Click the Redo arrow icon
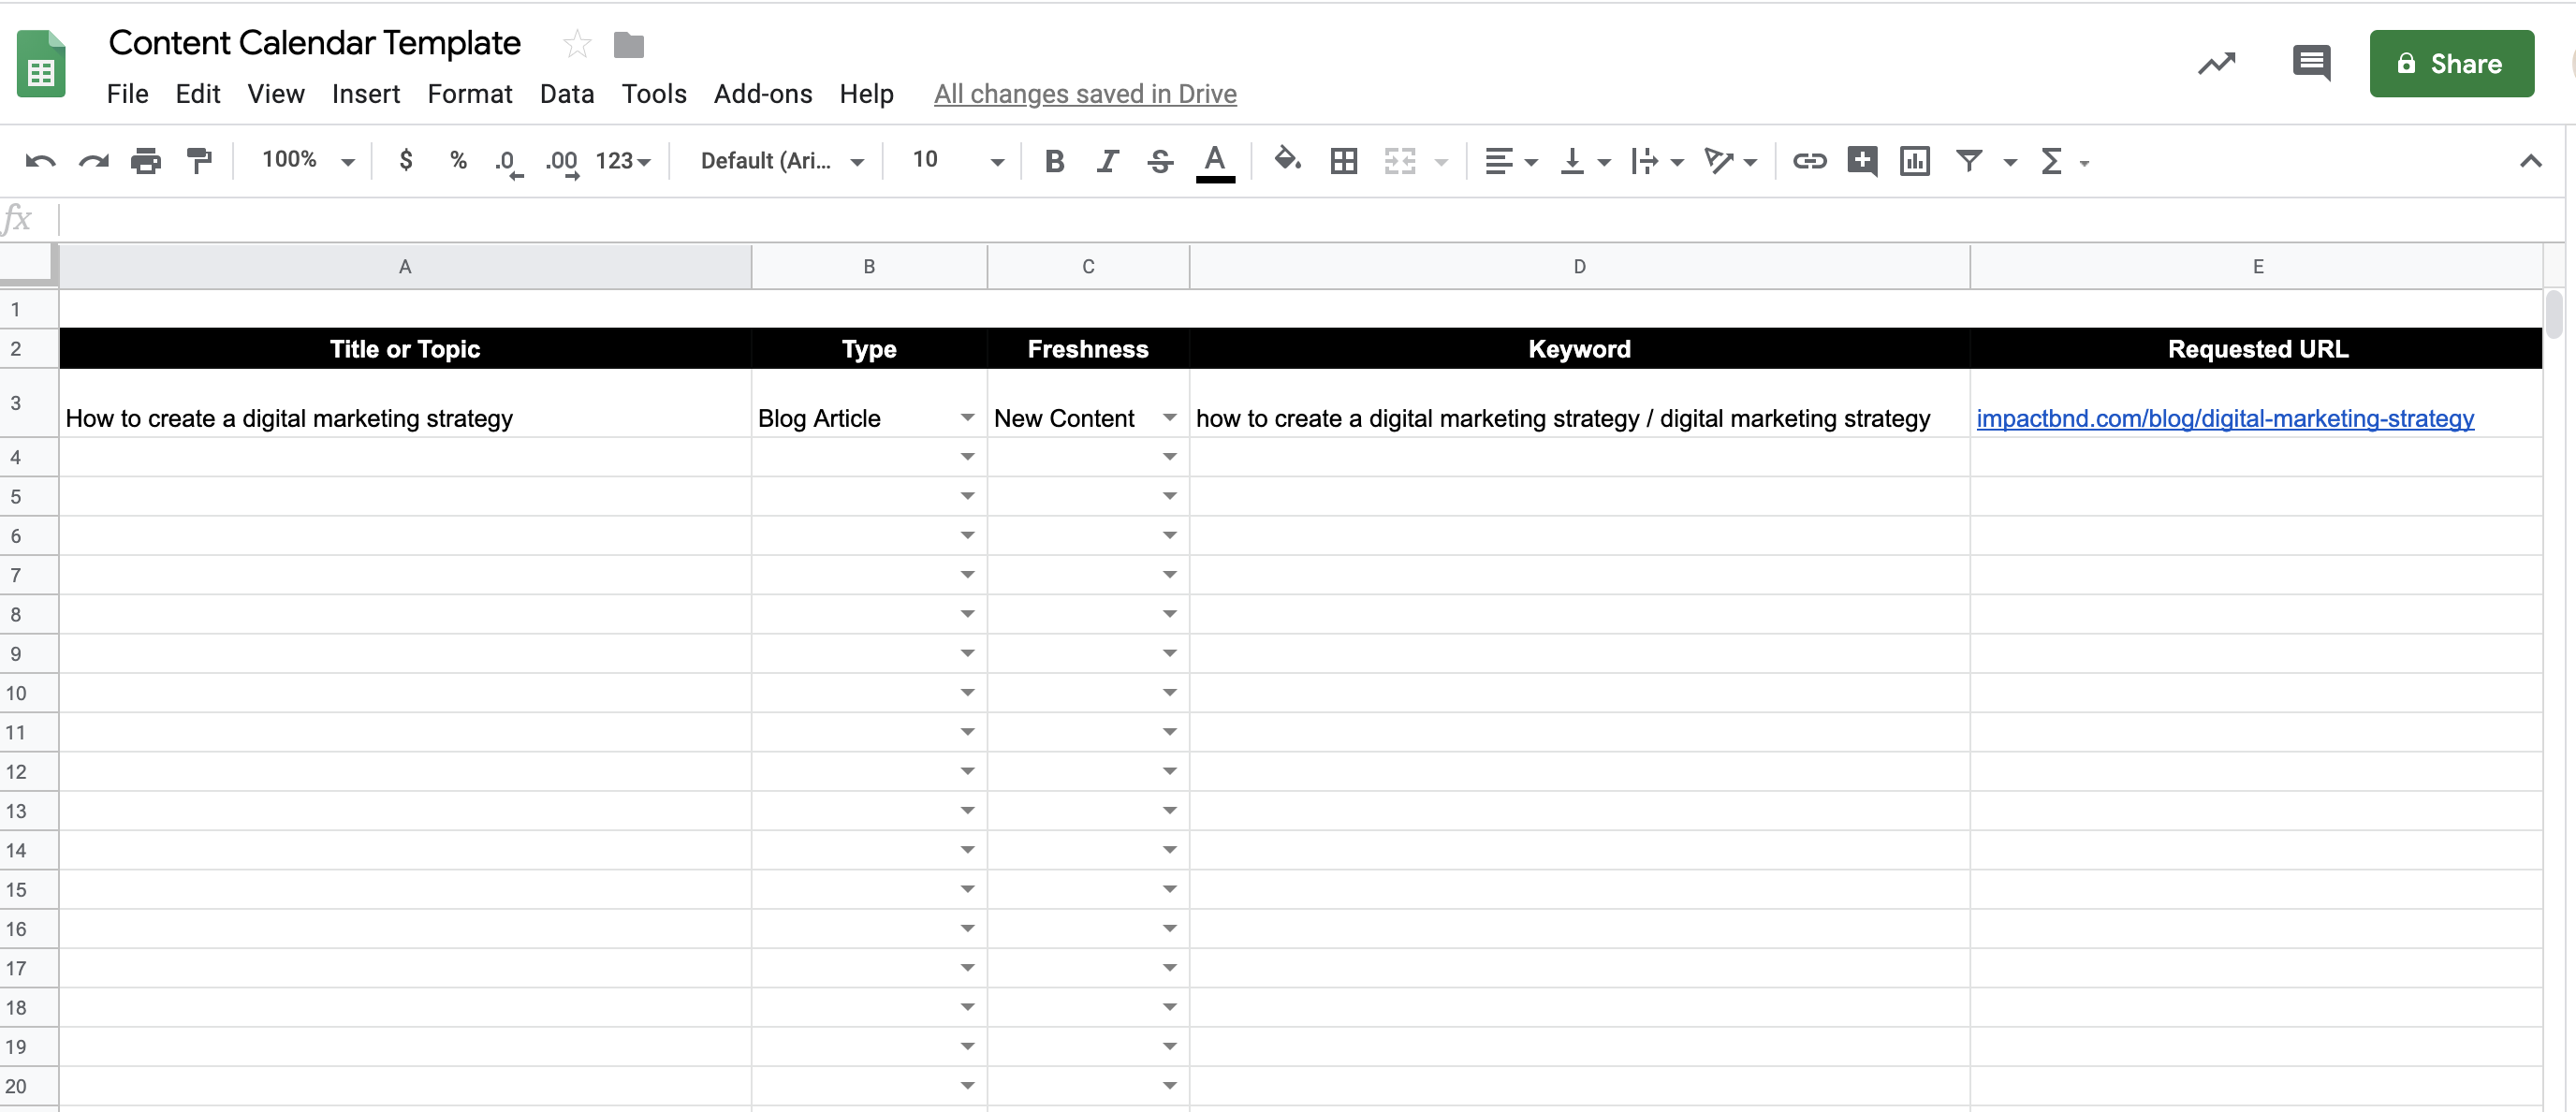 coord(94,161)
